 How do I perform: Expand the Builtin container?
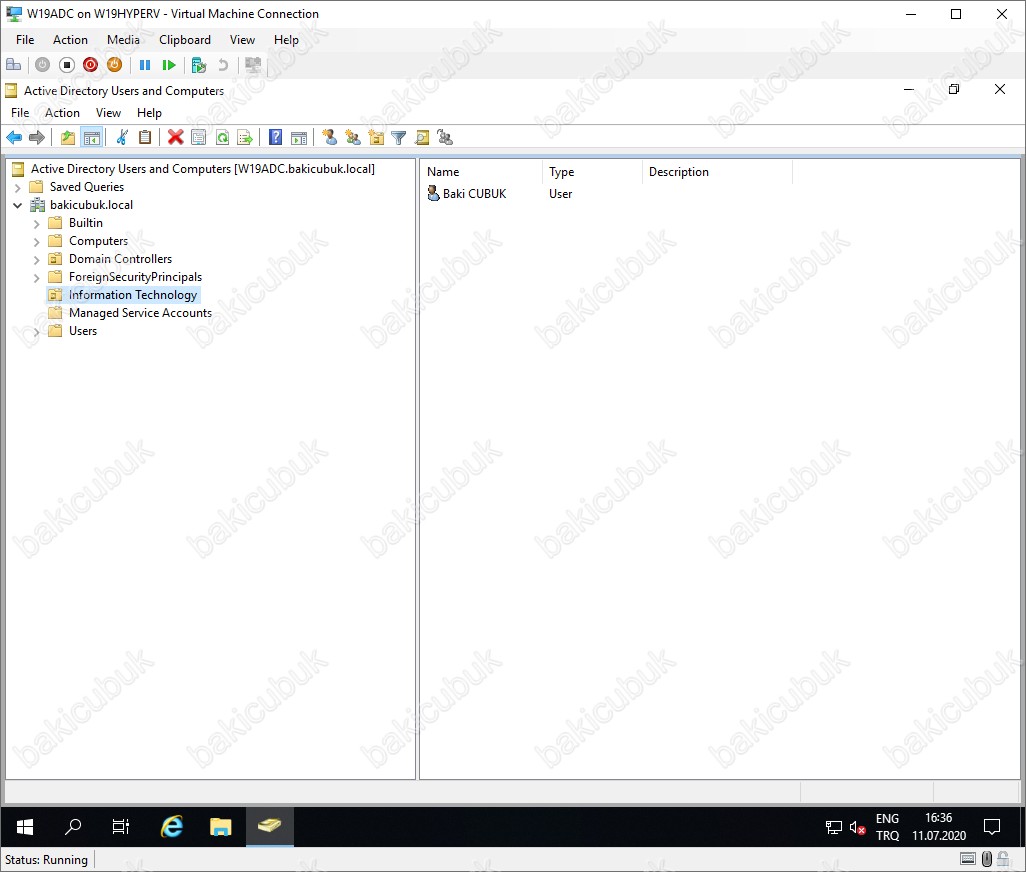tap(37, 223)
